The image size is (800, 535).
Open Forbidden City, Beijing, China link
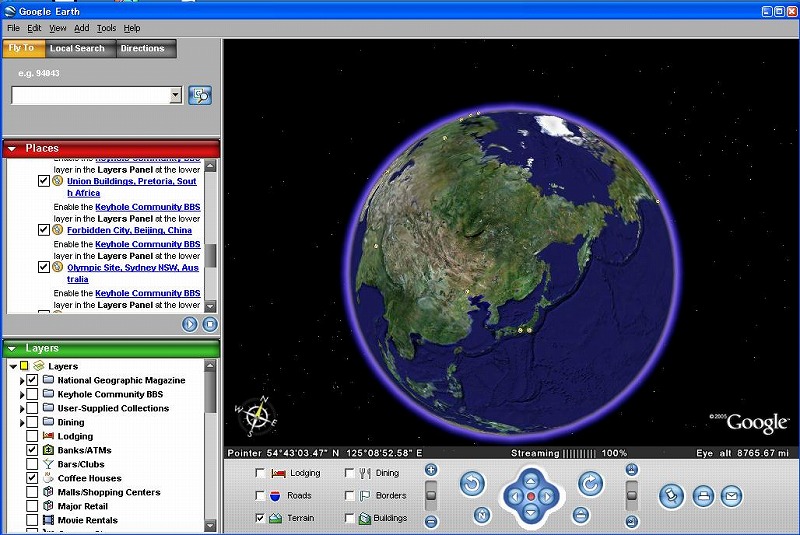[x=129, y=230]
